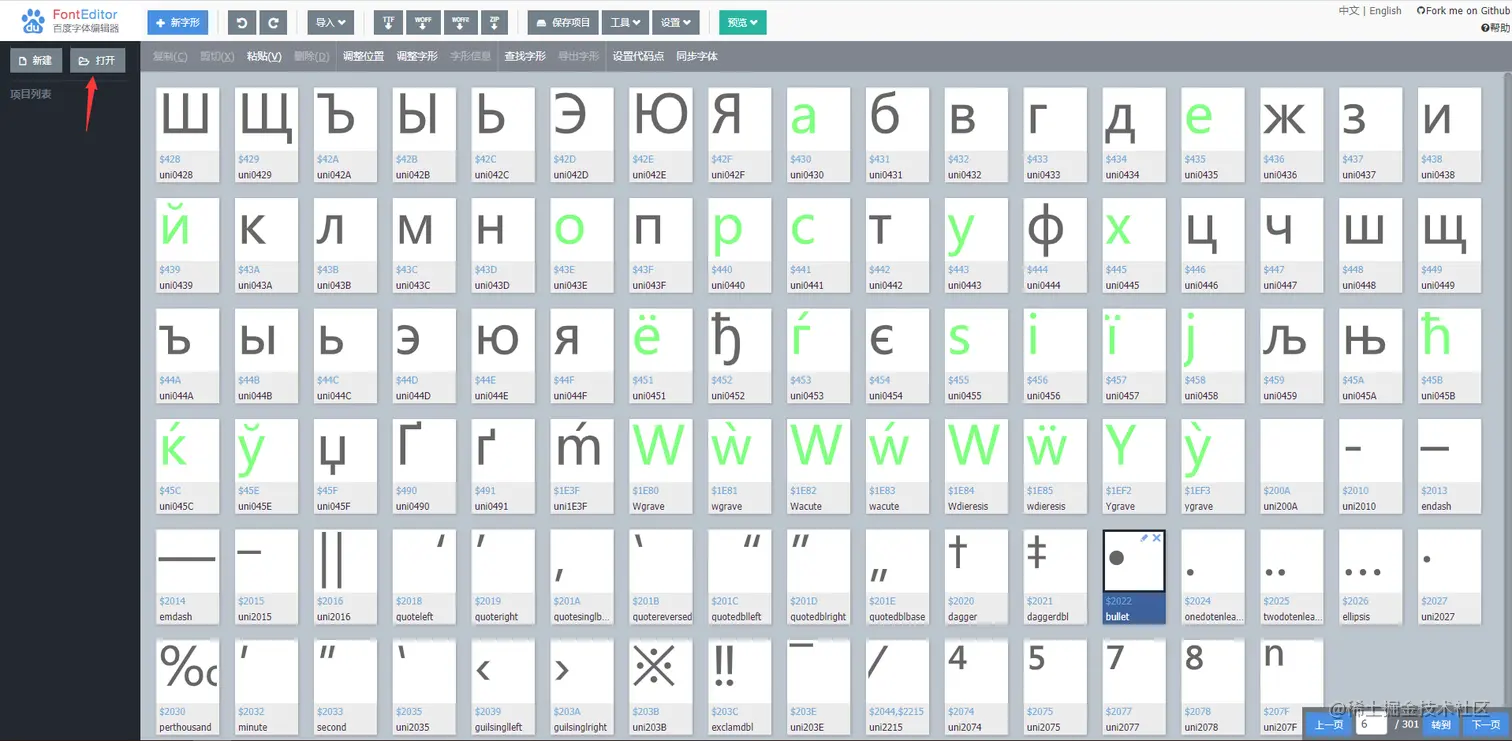Open the 导入 import dropdown
This screenshot has width=1512, height=741.
tap(330, 22)
